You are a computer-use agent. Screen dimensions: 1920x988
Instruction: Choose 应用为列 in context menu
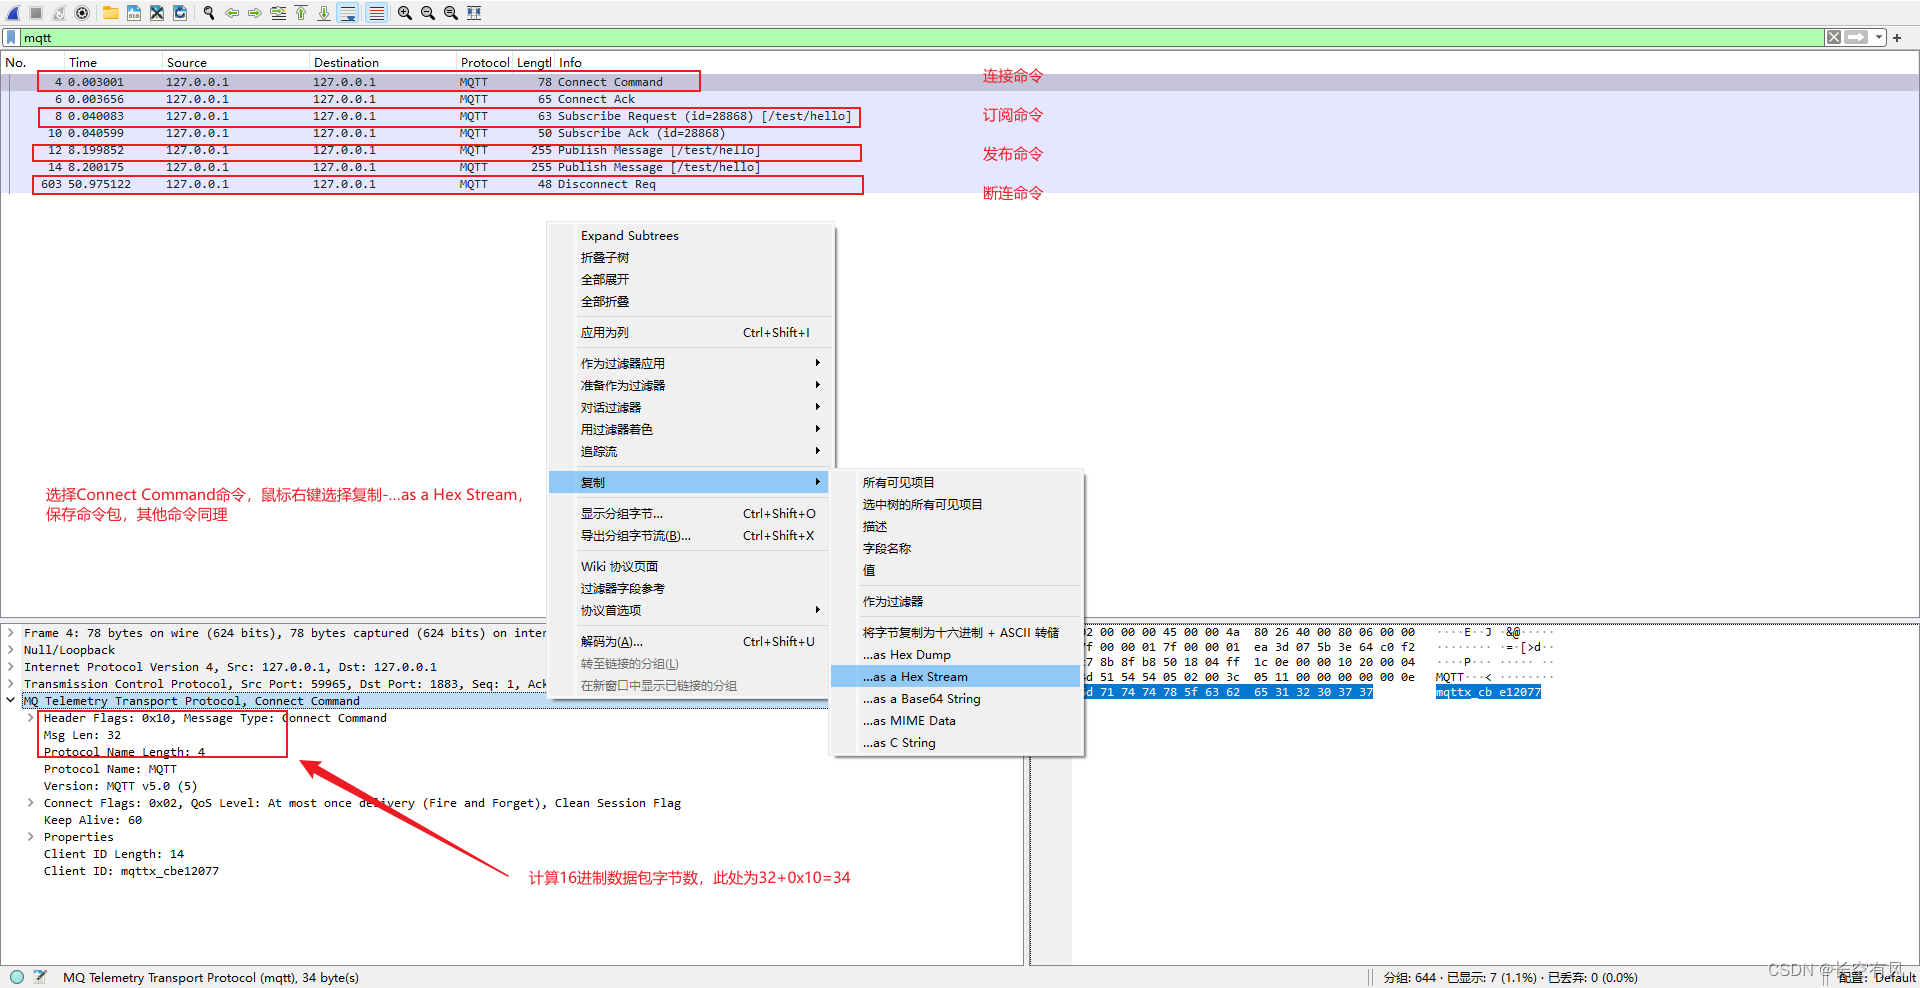[x=690, y=333]
